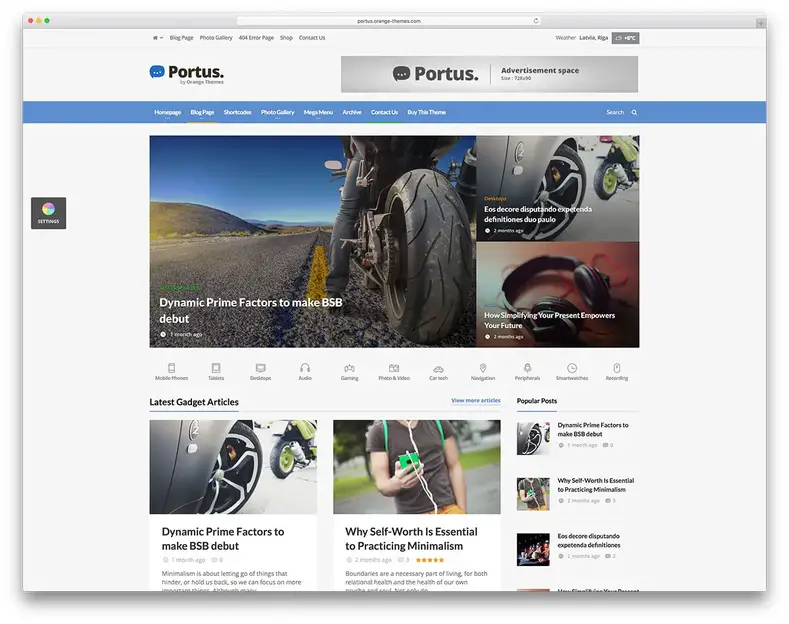
Task: Open the Settings color wheel panel
Action: 48,213
